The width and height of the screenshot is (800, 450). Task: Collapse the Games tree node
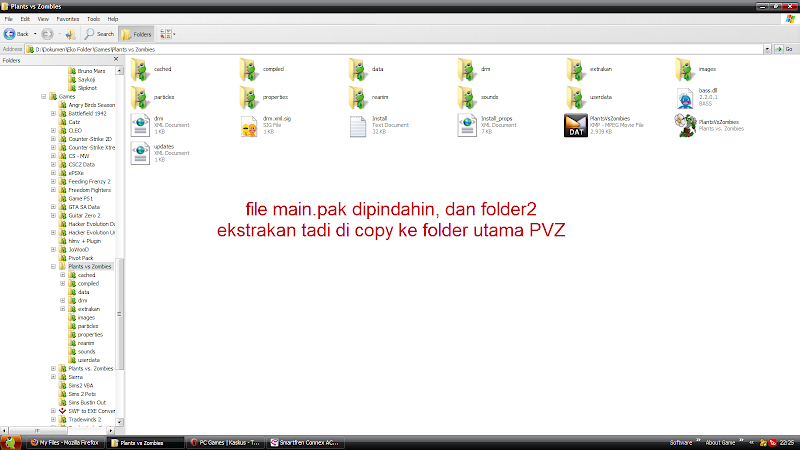(43, 96)
